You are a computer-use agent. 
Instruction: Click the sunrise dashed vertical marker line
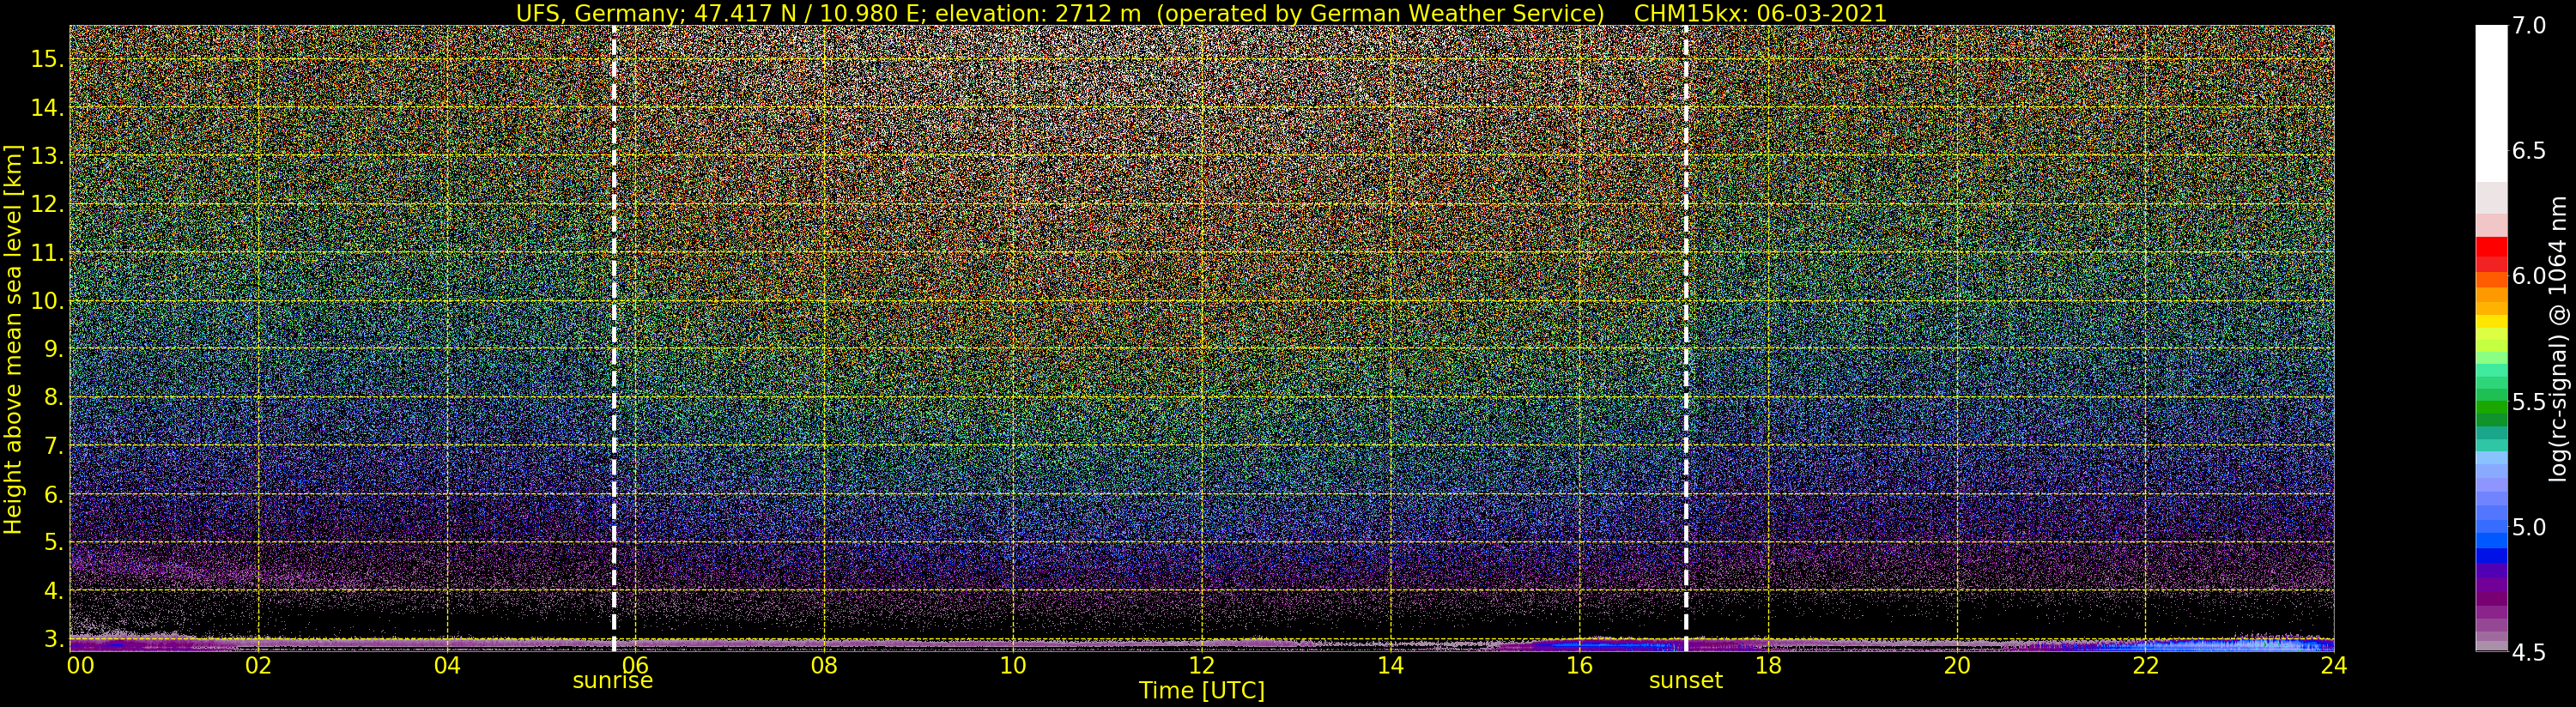[613, 338]
